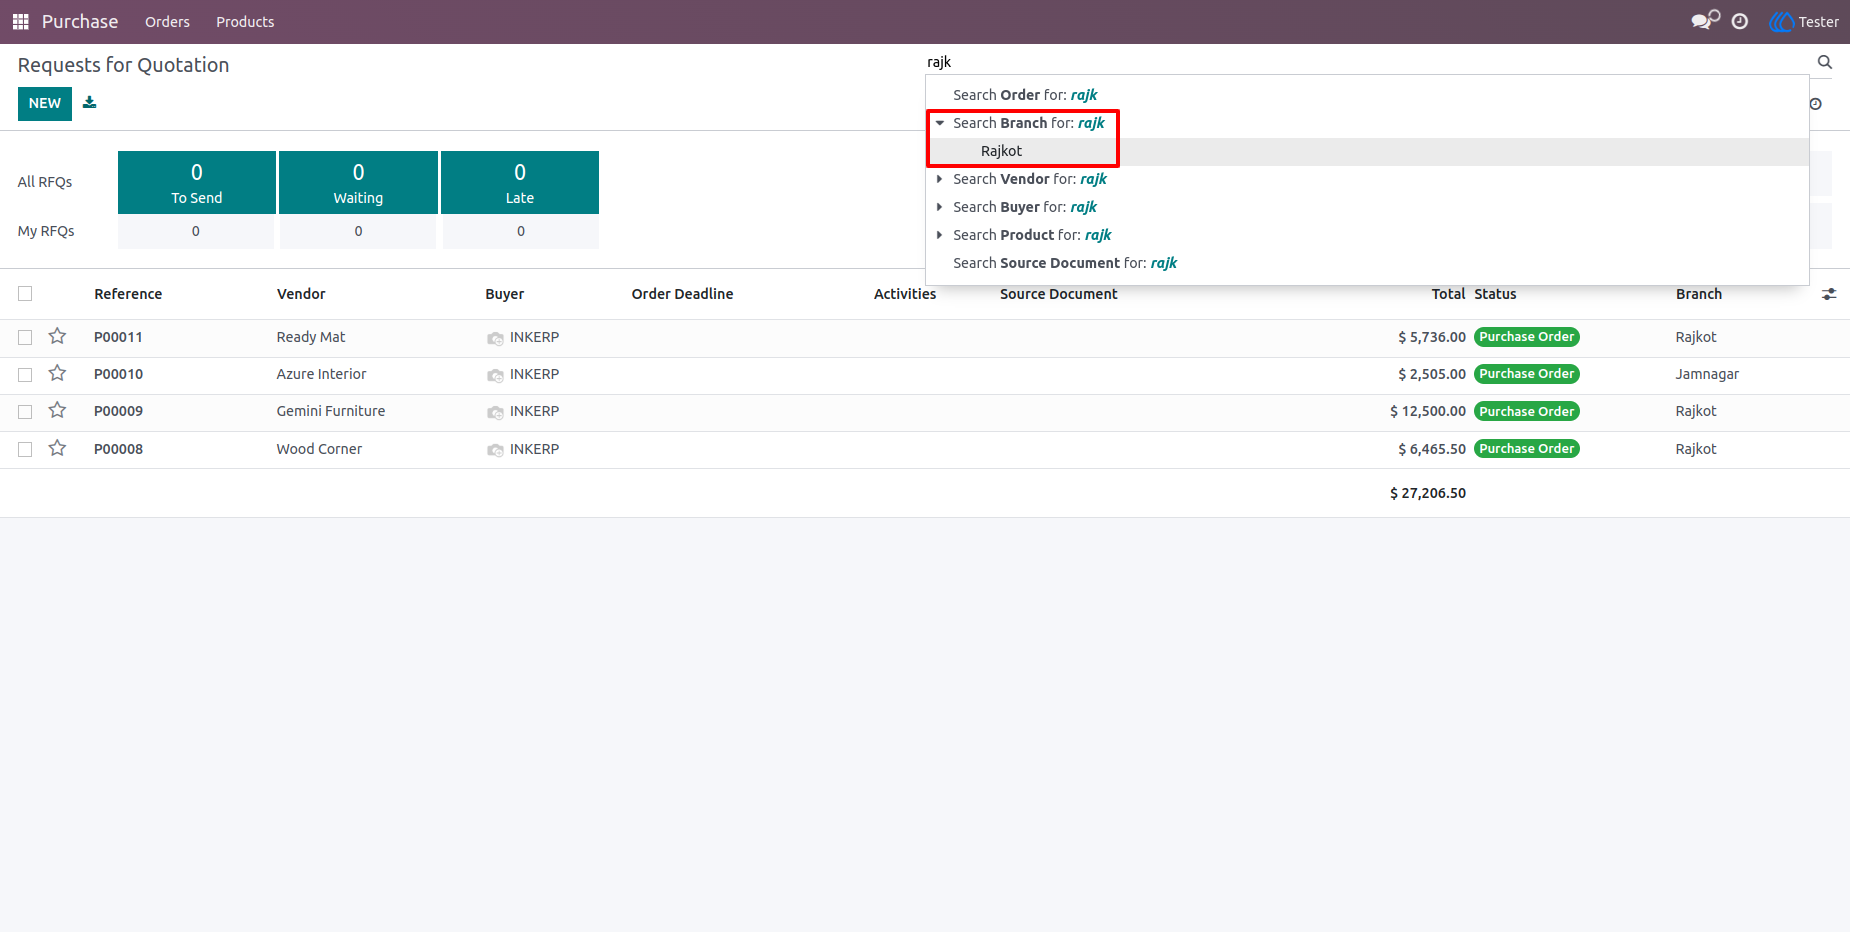The height and width of the screenshot is (932, 1850).
Task: Sort by Reference column header
Action: tap(128, 294)
